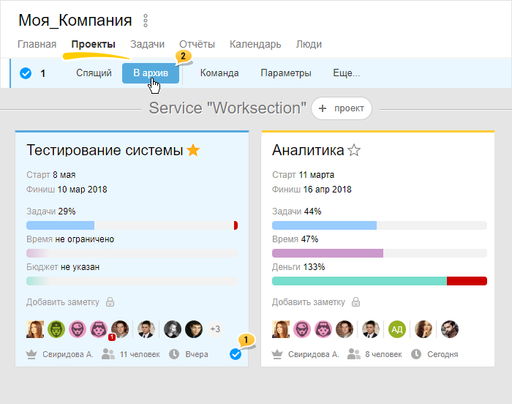This screenshot has width=512, height=404.
Task: Unstar the Тестирование системы project
Action: point(193,150)
